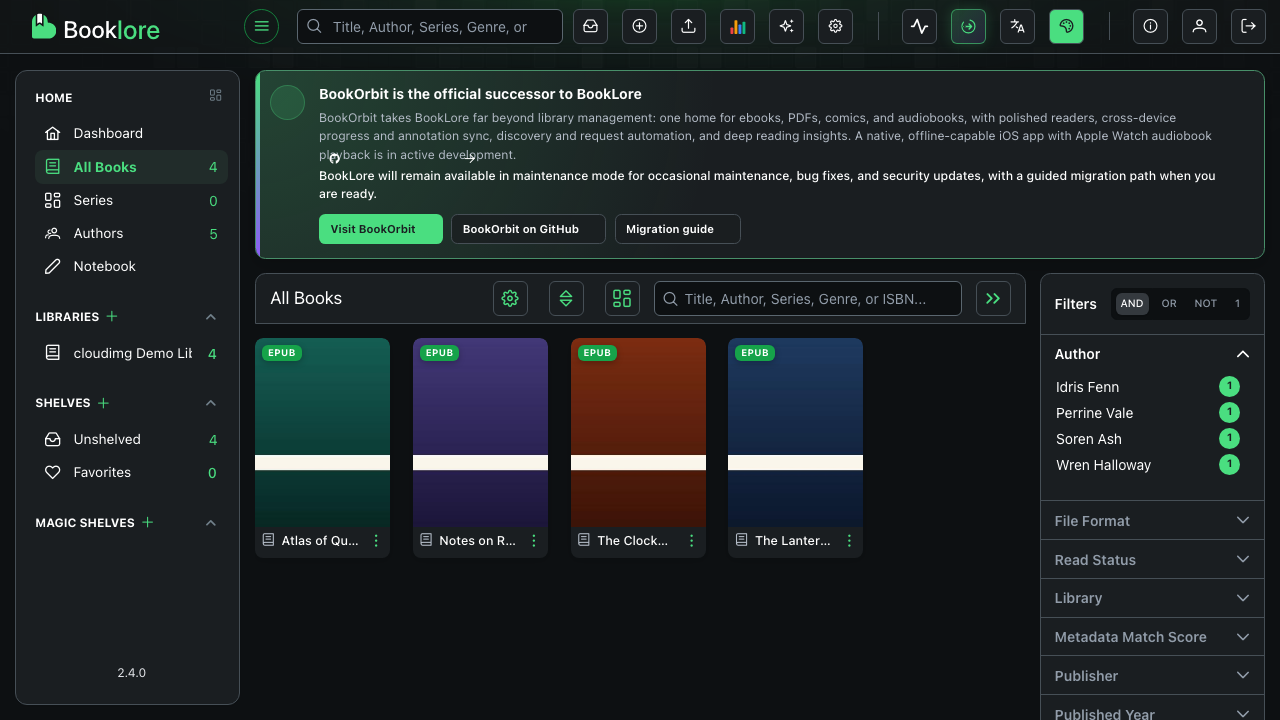
Task: Expand the Publisher filter section
Action: [x=1152, y=676]
